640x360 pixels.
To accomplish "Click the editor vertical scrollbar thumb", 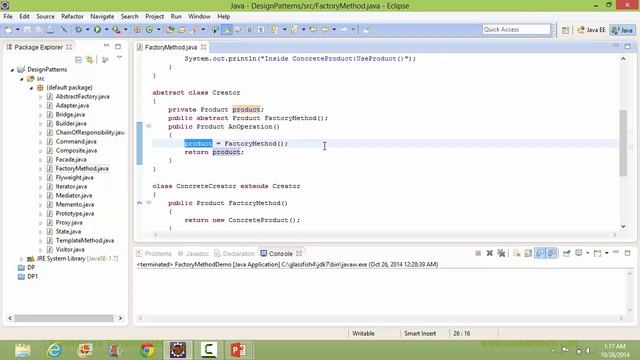I will click(623, 143).
